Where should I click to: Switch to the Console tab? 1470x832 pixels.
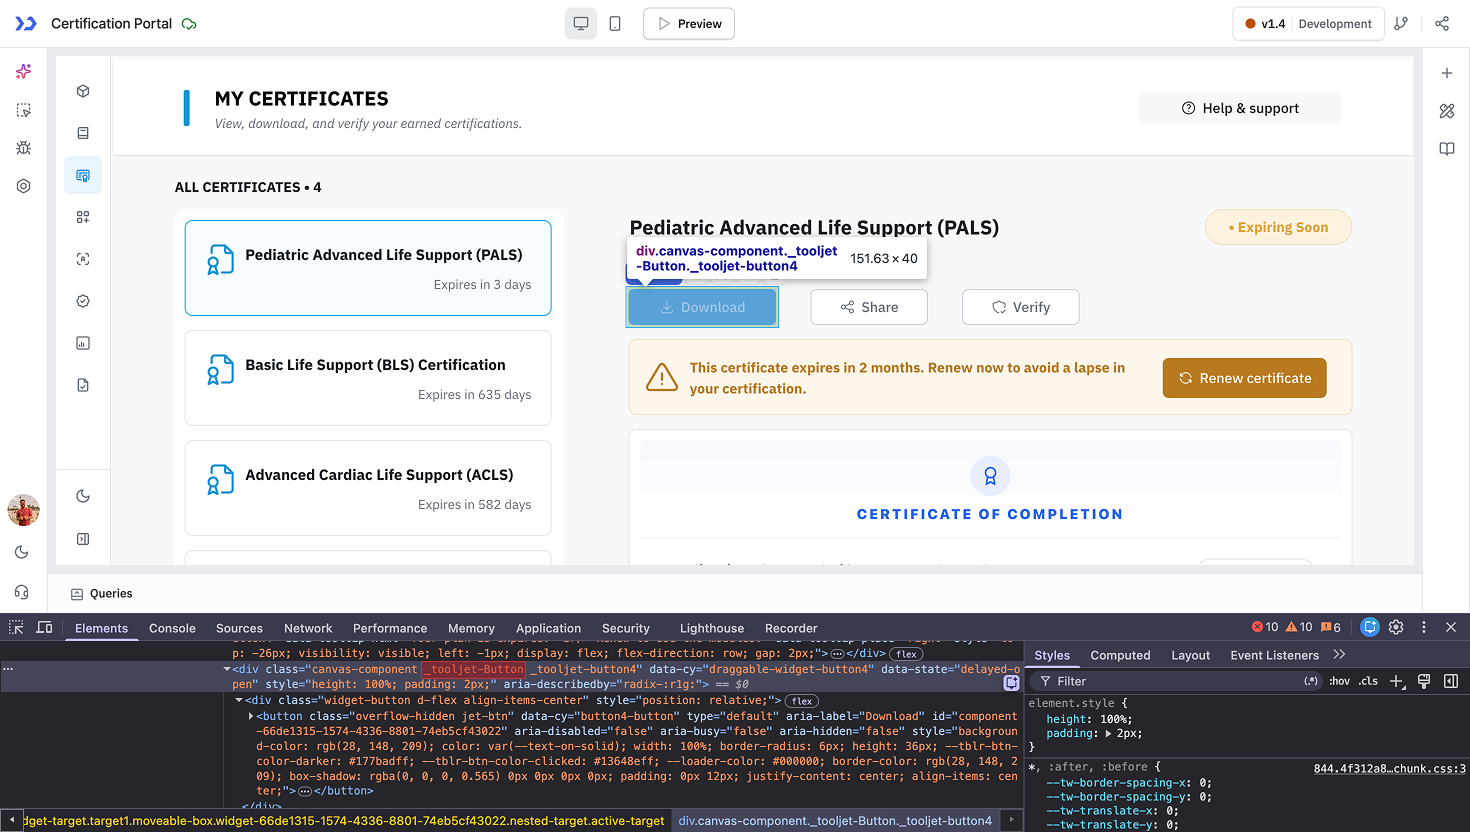[x=172, y=628]
